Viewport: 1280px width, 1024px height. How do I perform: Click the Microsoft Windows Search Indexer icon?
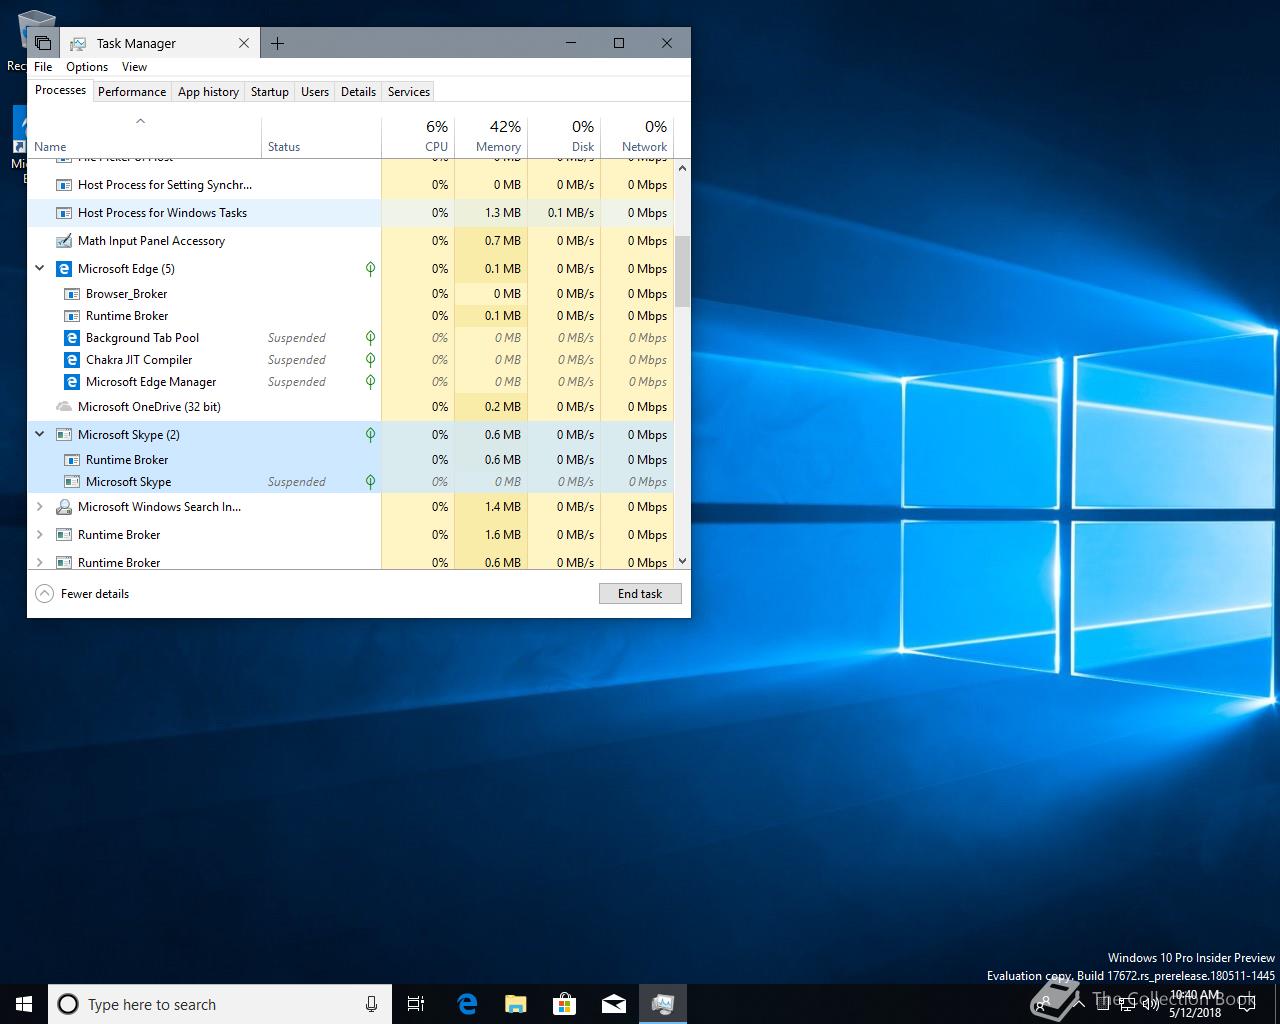(x=64, y=507)
